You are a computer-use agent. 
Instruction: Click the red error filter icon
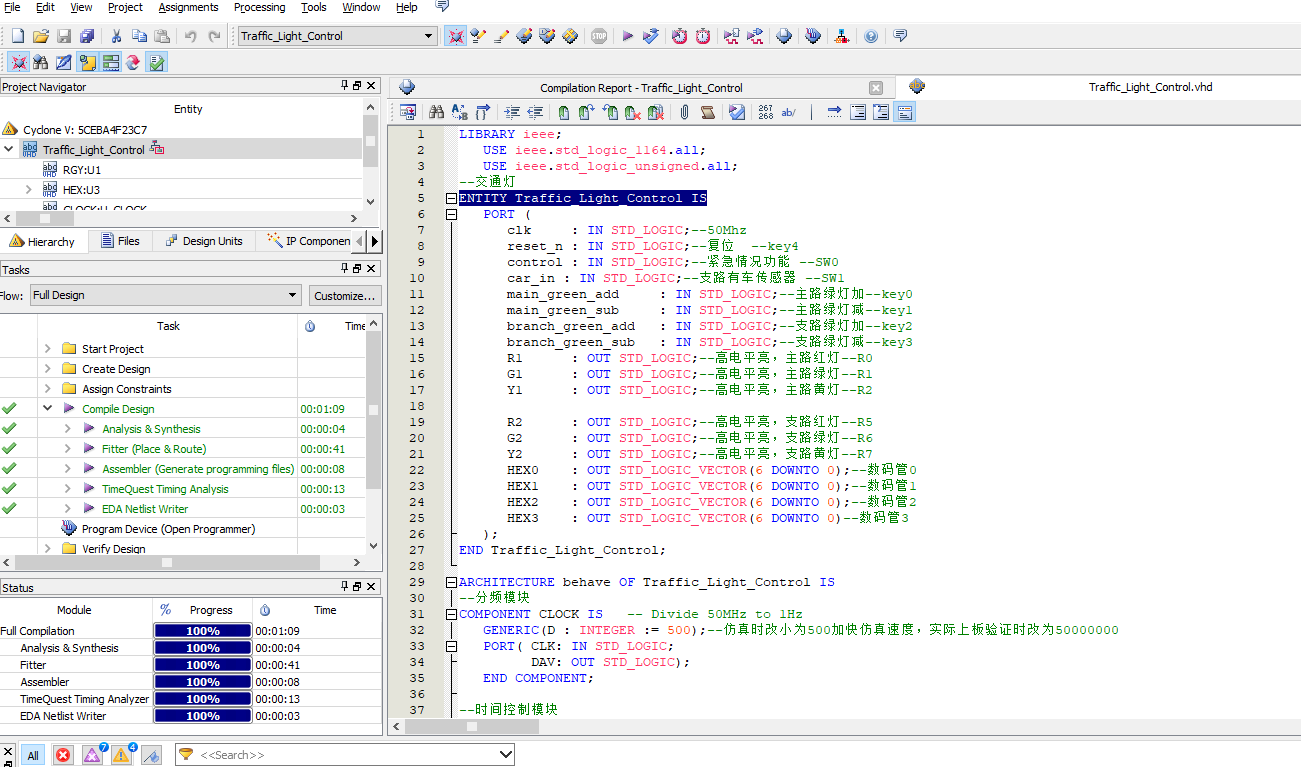[63, 755]
